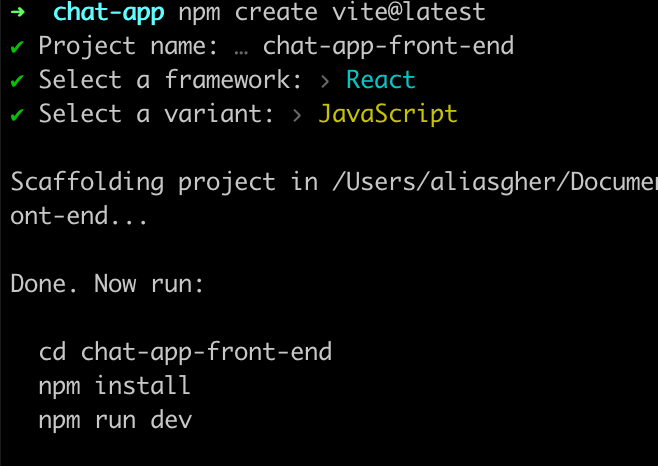This screenshot has width=658, height=466.
Task: Click the 'npm create vite@latest' command text
Action: [x=332, y=11]
